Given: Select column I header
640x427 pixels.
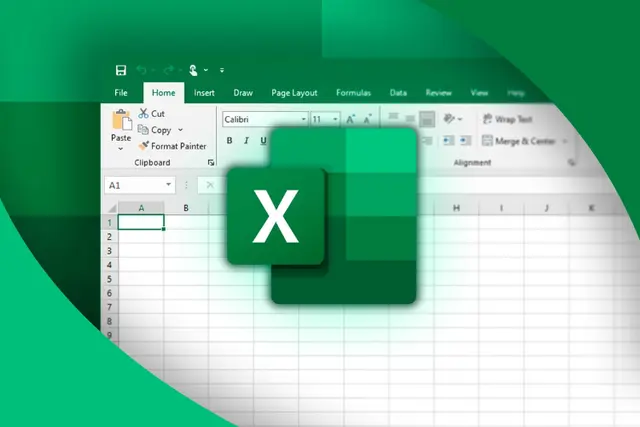Looking at the screenshot, I should 501,208.
